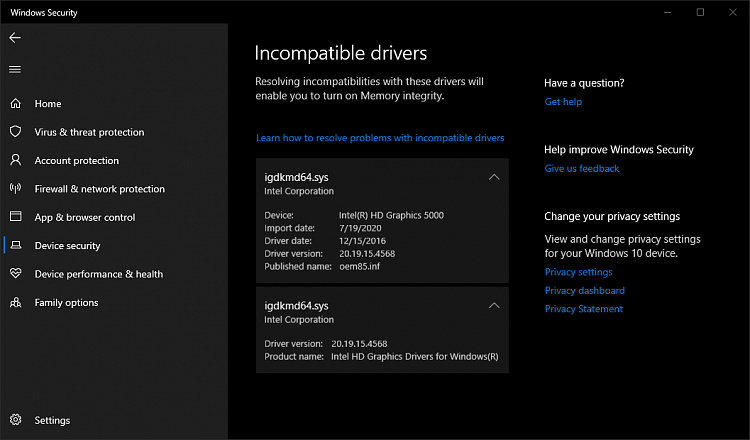Screen dimensions: 750x440
Task: Click the Home house icon
Action: tap(16, 103)
